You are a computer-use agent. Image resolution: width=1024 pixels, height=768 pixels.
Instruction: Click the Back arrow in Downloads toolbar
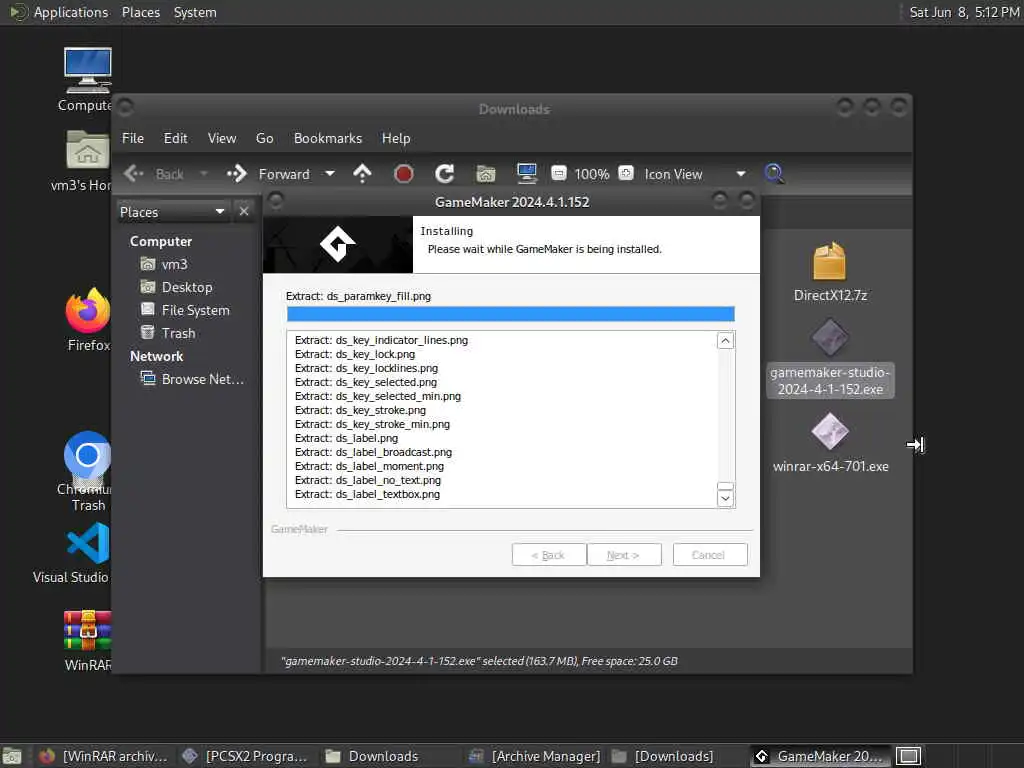pos(134,173)
